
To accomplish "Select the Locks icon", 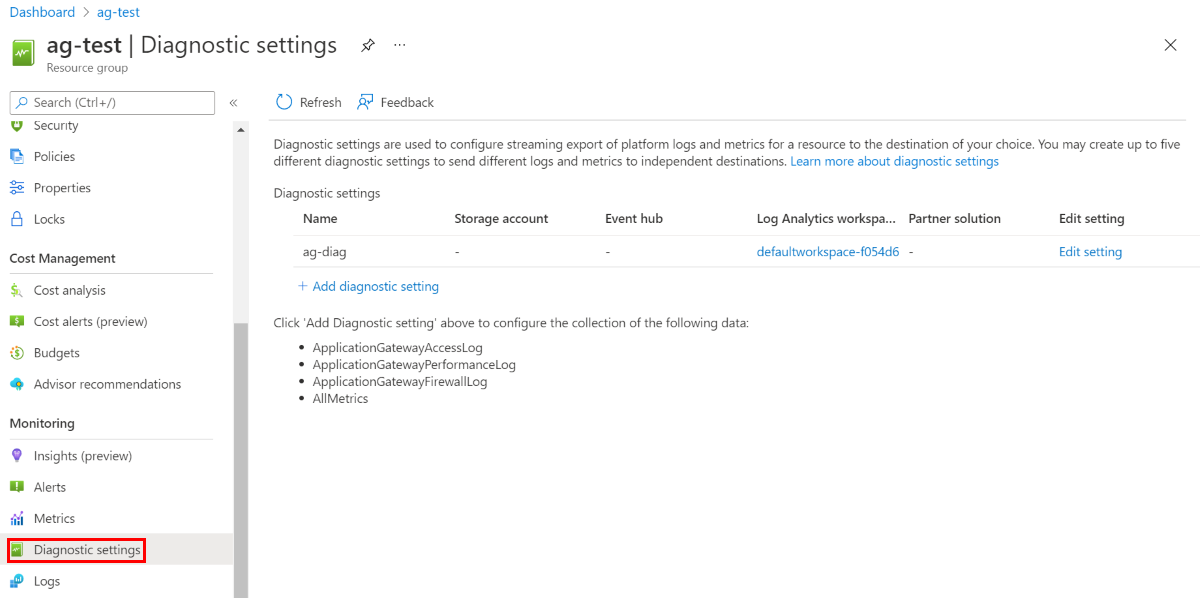I will [18, 219].
